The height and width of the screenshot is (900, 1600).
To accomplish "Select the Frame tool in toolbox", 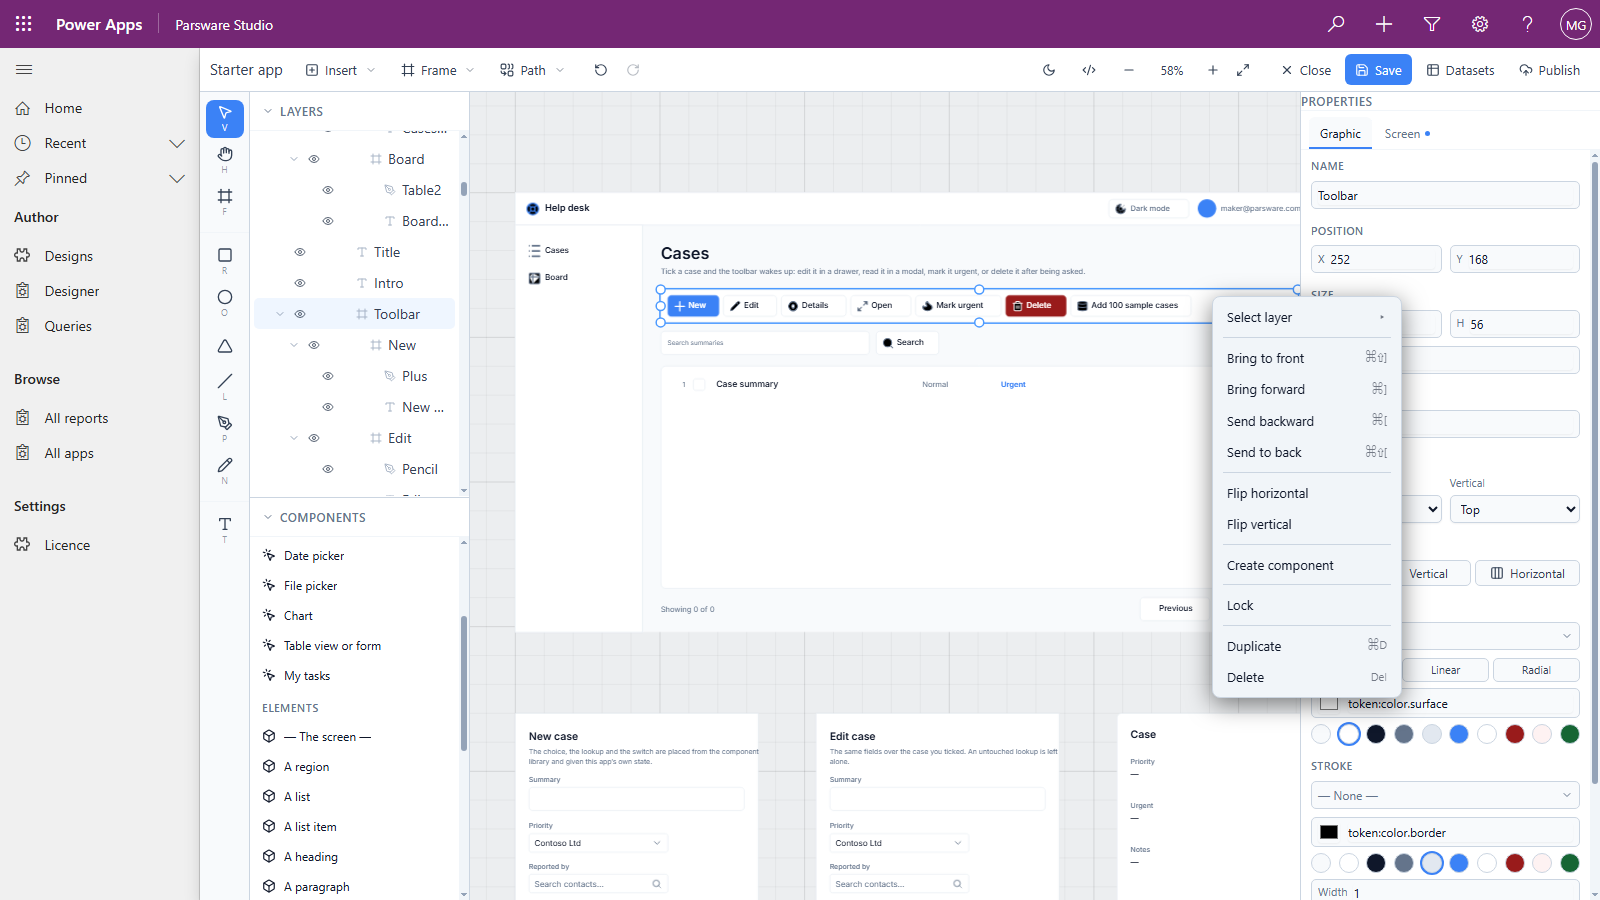I will pos(225,200).
